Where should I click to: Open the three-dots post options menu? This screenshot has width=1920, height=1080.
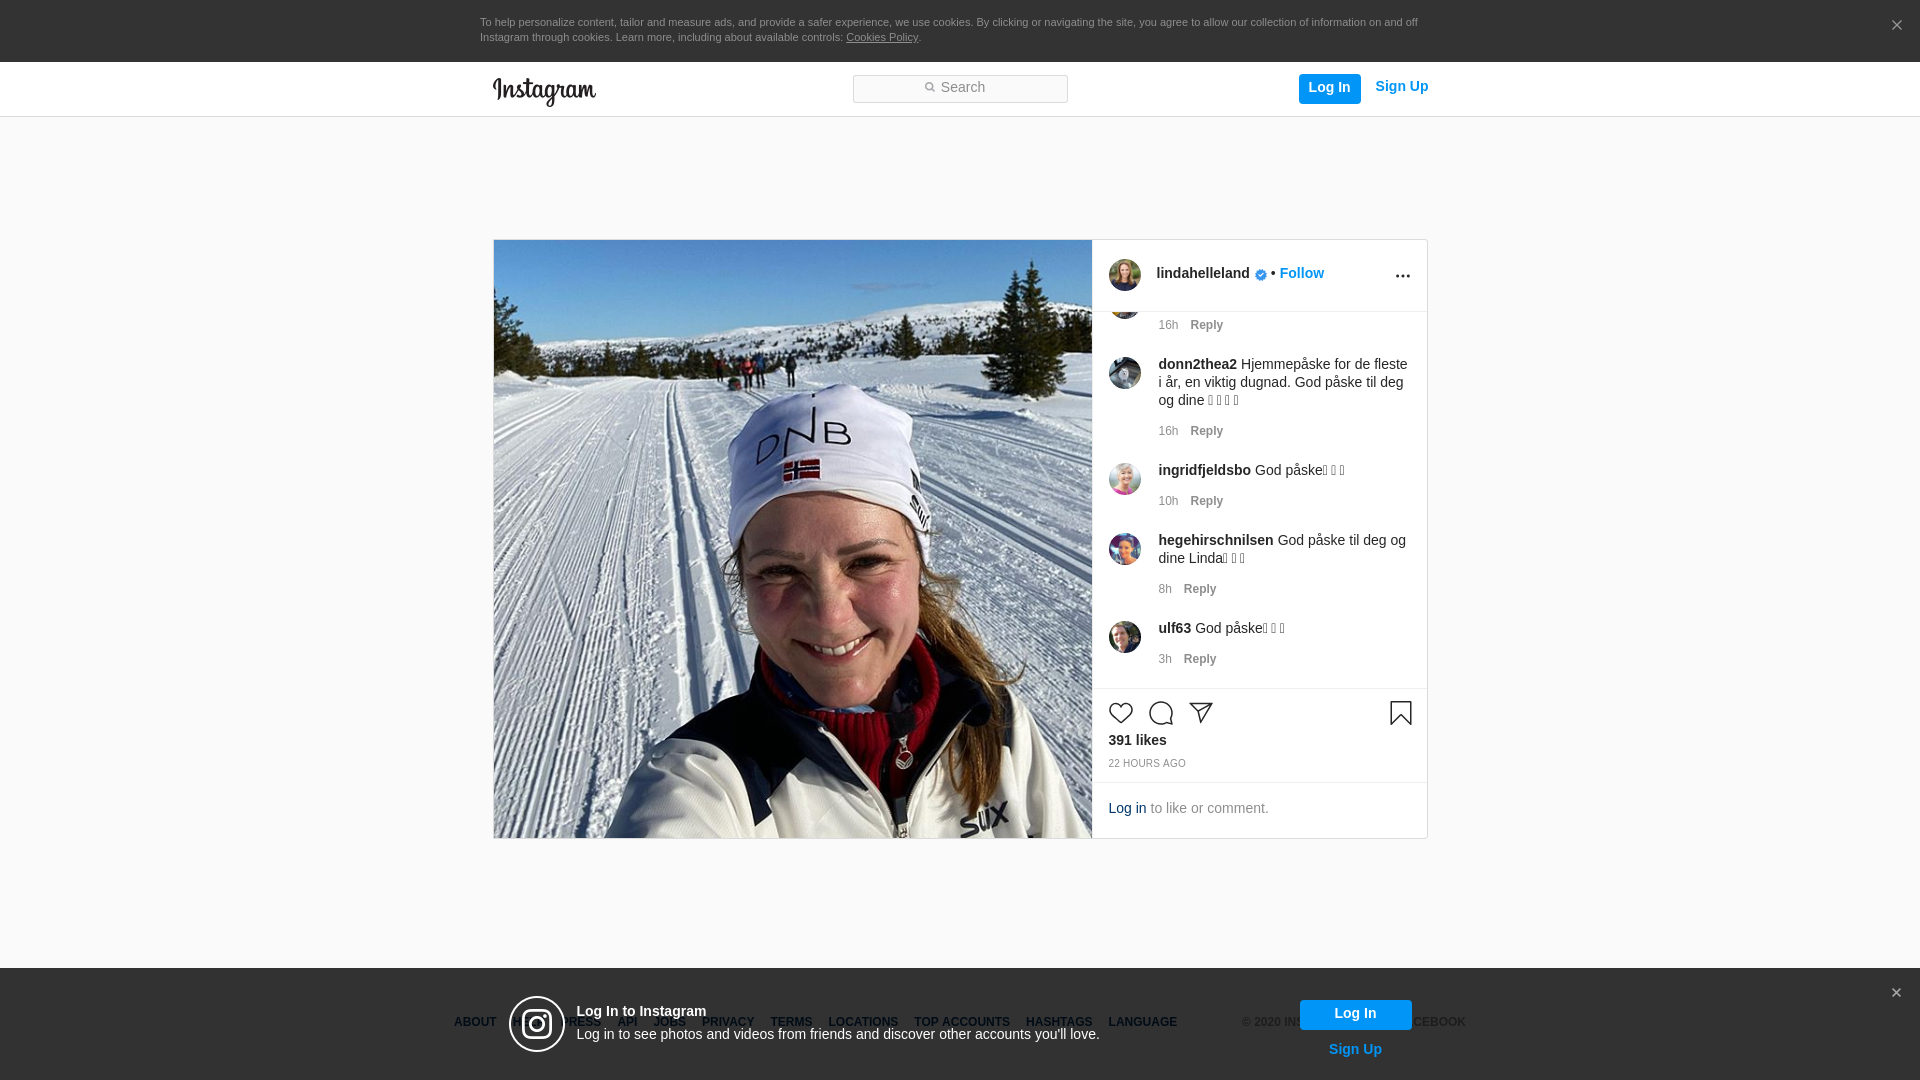tap(1402, 276)
